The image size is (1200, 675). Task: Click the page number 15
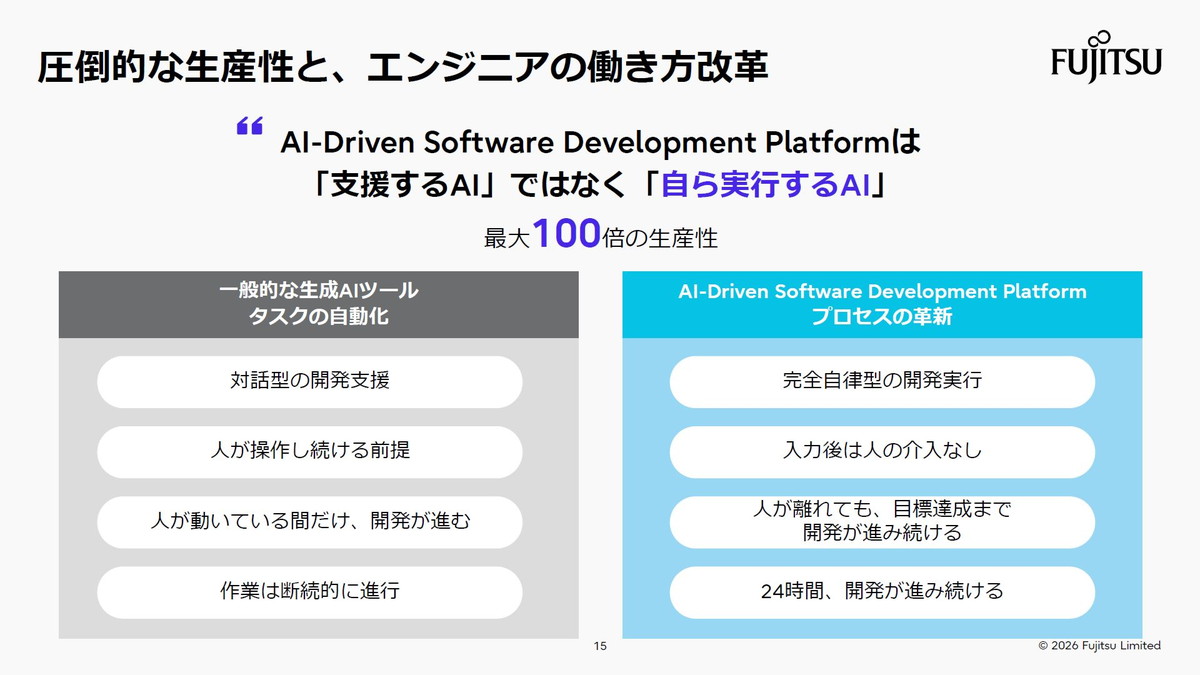[599, 645]
